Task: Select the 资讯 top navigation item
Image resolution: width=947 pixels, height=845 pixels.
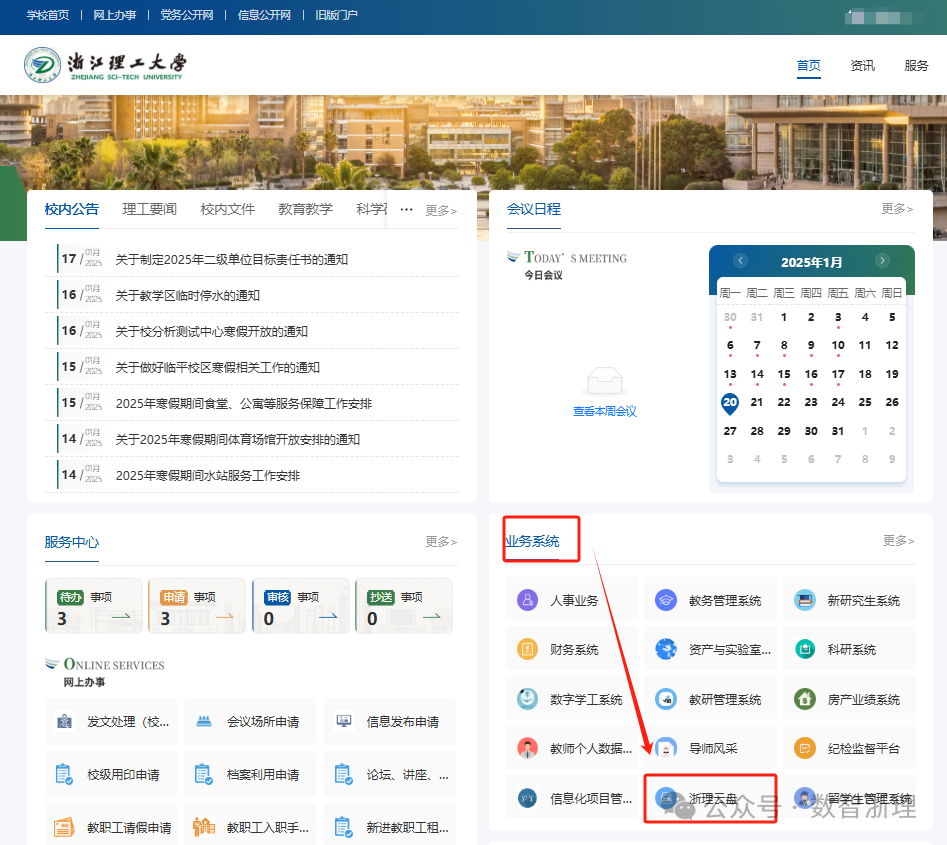Action: point(862,66)
